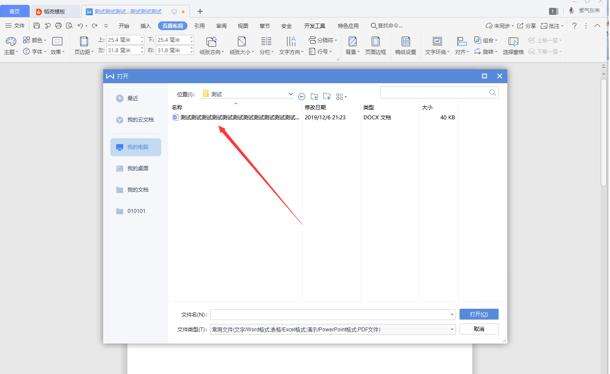Click the Columns (分栏) icon

pyautogui.click(x=266, y=41)
